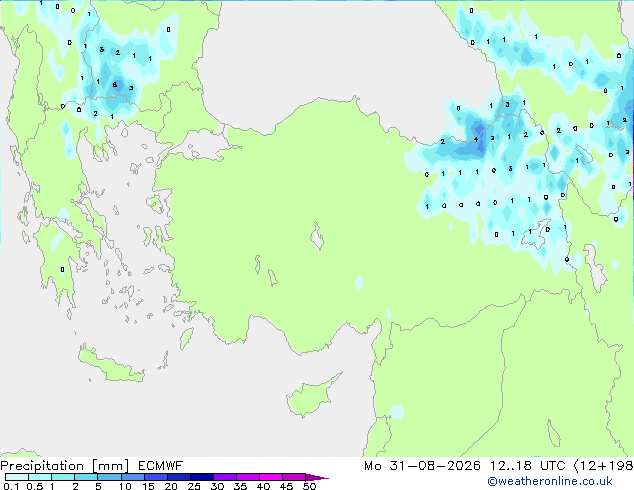The image size is (634, 490).
Task: Click the '0.1' legend scale label
Action: 11,486
